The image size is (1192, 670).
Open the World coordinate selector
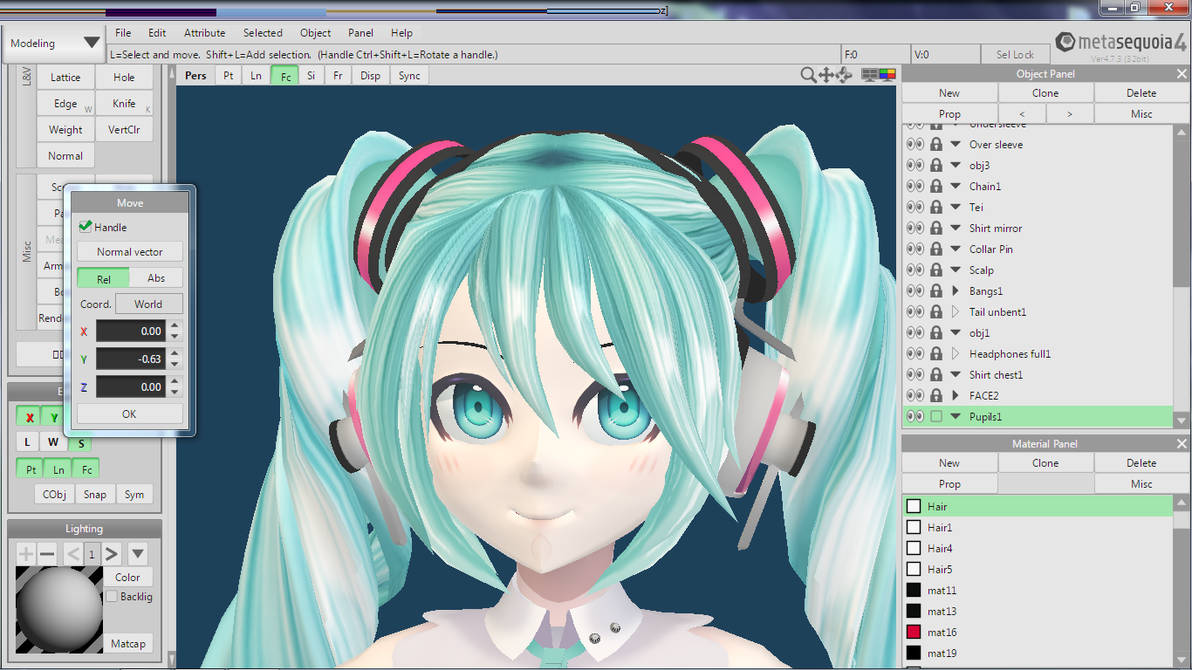pyautogui.click(x=148, y=303)
